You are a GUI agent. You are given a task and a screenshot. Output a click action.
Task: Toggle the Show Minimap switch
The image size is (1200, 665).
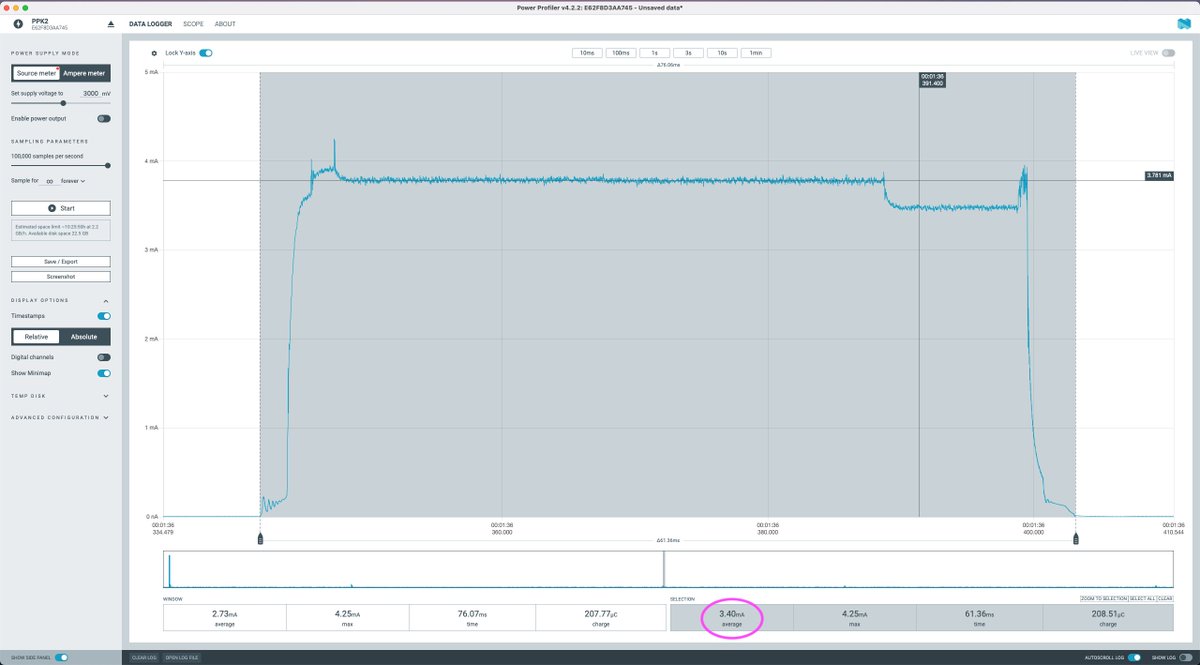click(x=104, y=373)
